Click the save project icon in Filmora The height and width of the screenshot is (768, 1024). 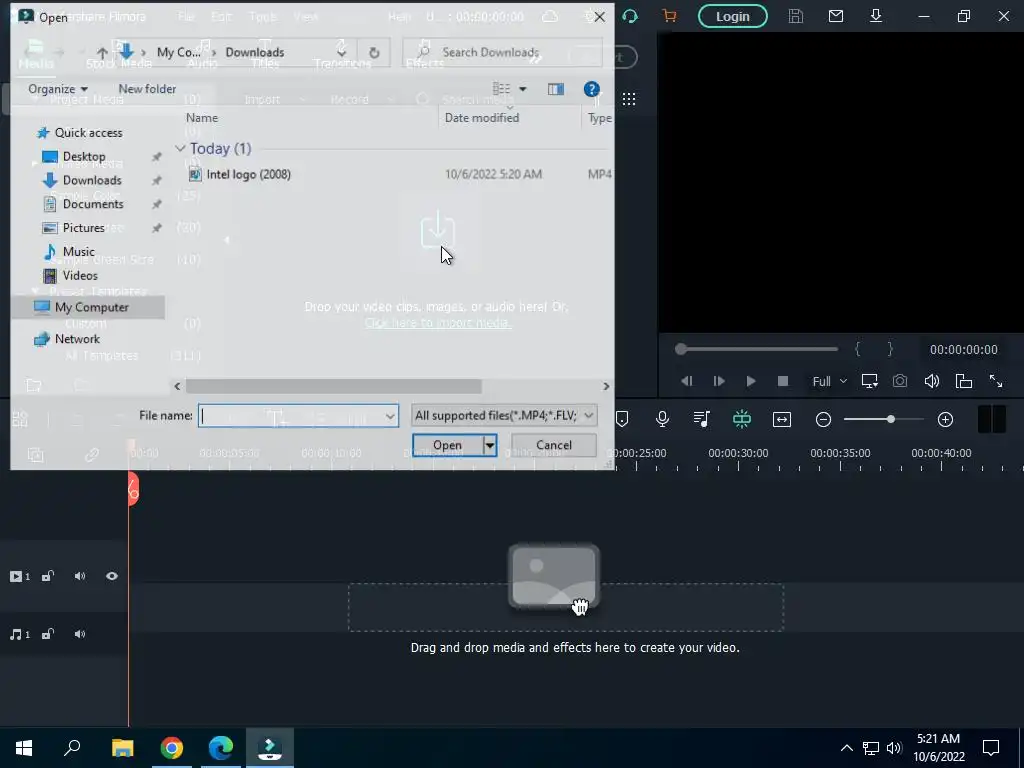point(795,16)
